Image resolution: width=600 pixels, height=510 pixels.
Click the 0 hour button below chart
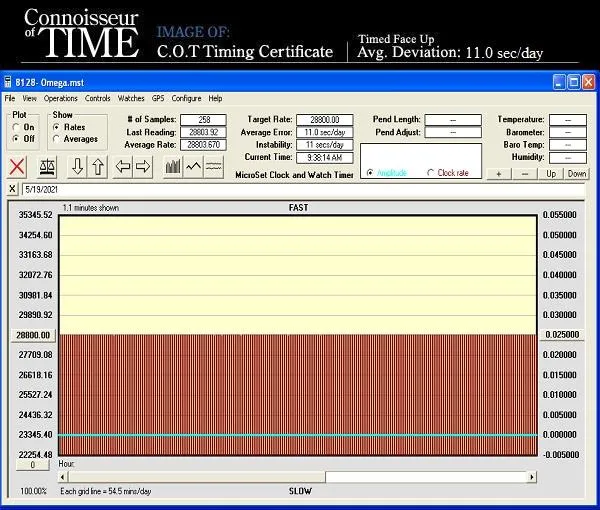[x=33, y=465]
